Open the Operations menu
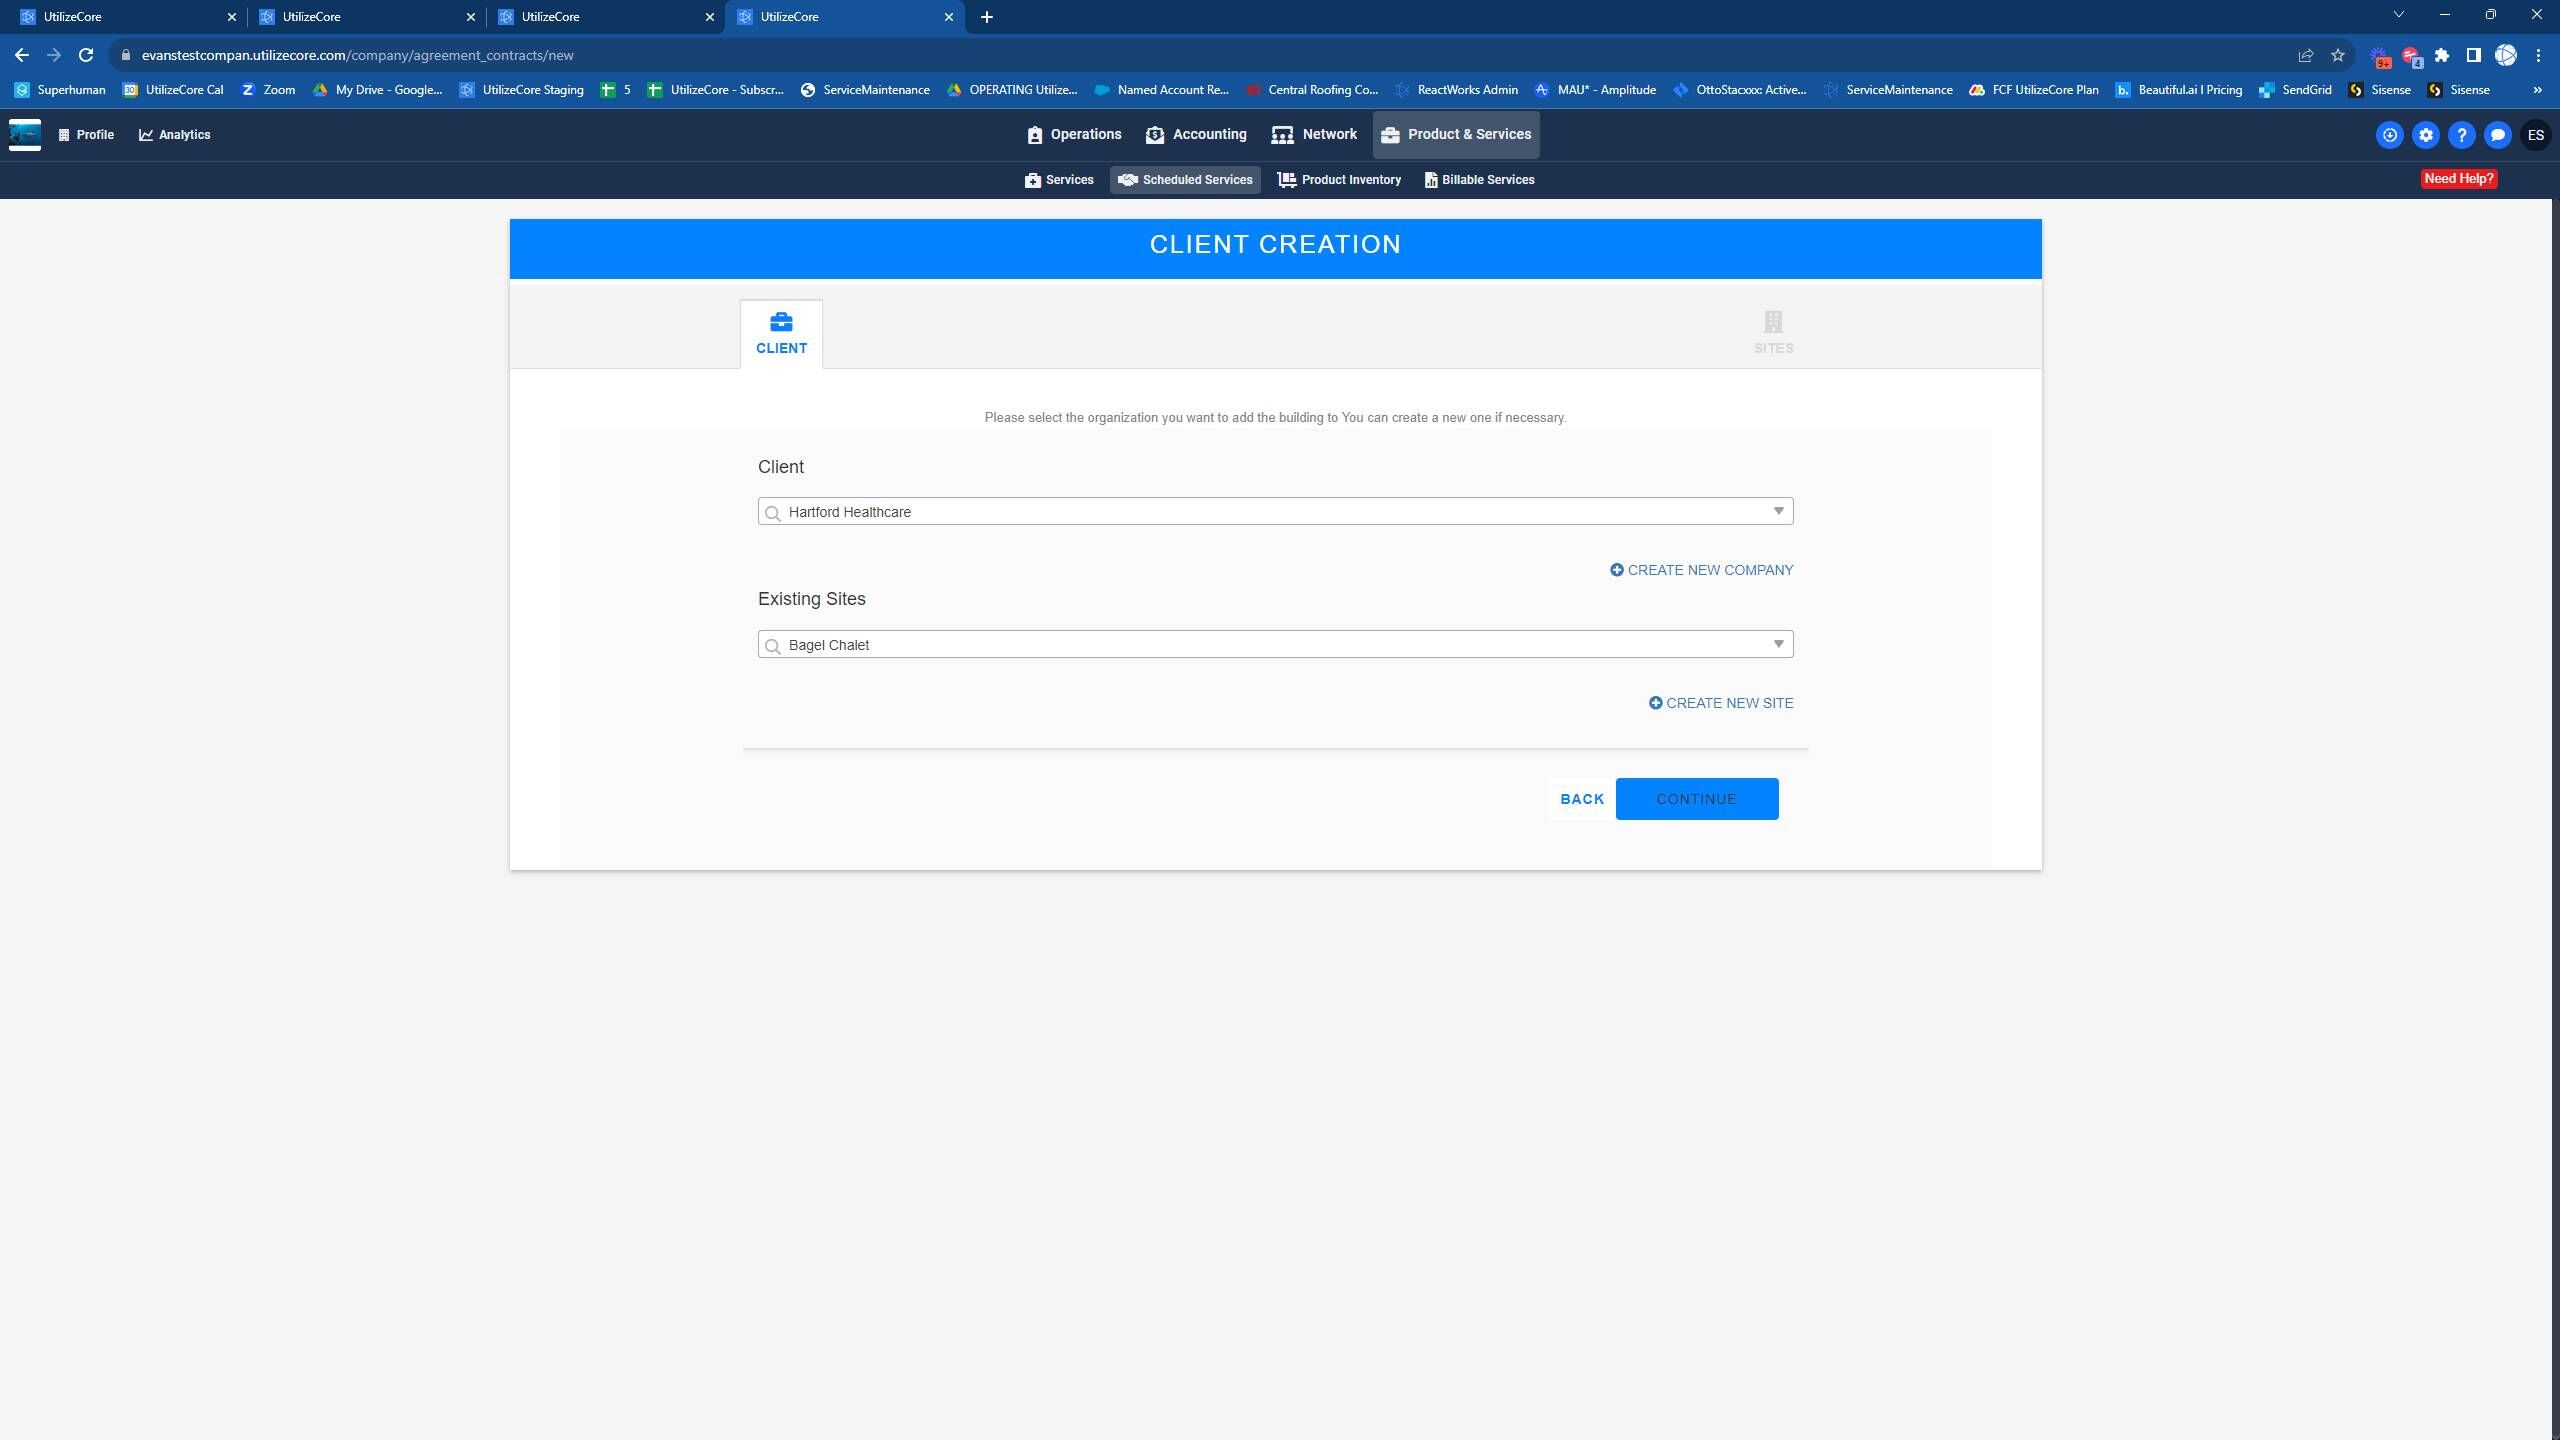The image size is (2560, 1440). tap(1074, 135)
